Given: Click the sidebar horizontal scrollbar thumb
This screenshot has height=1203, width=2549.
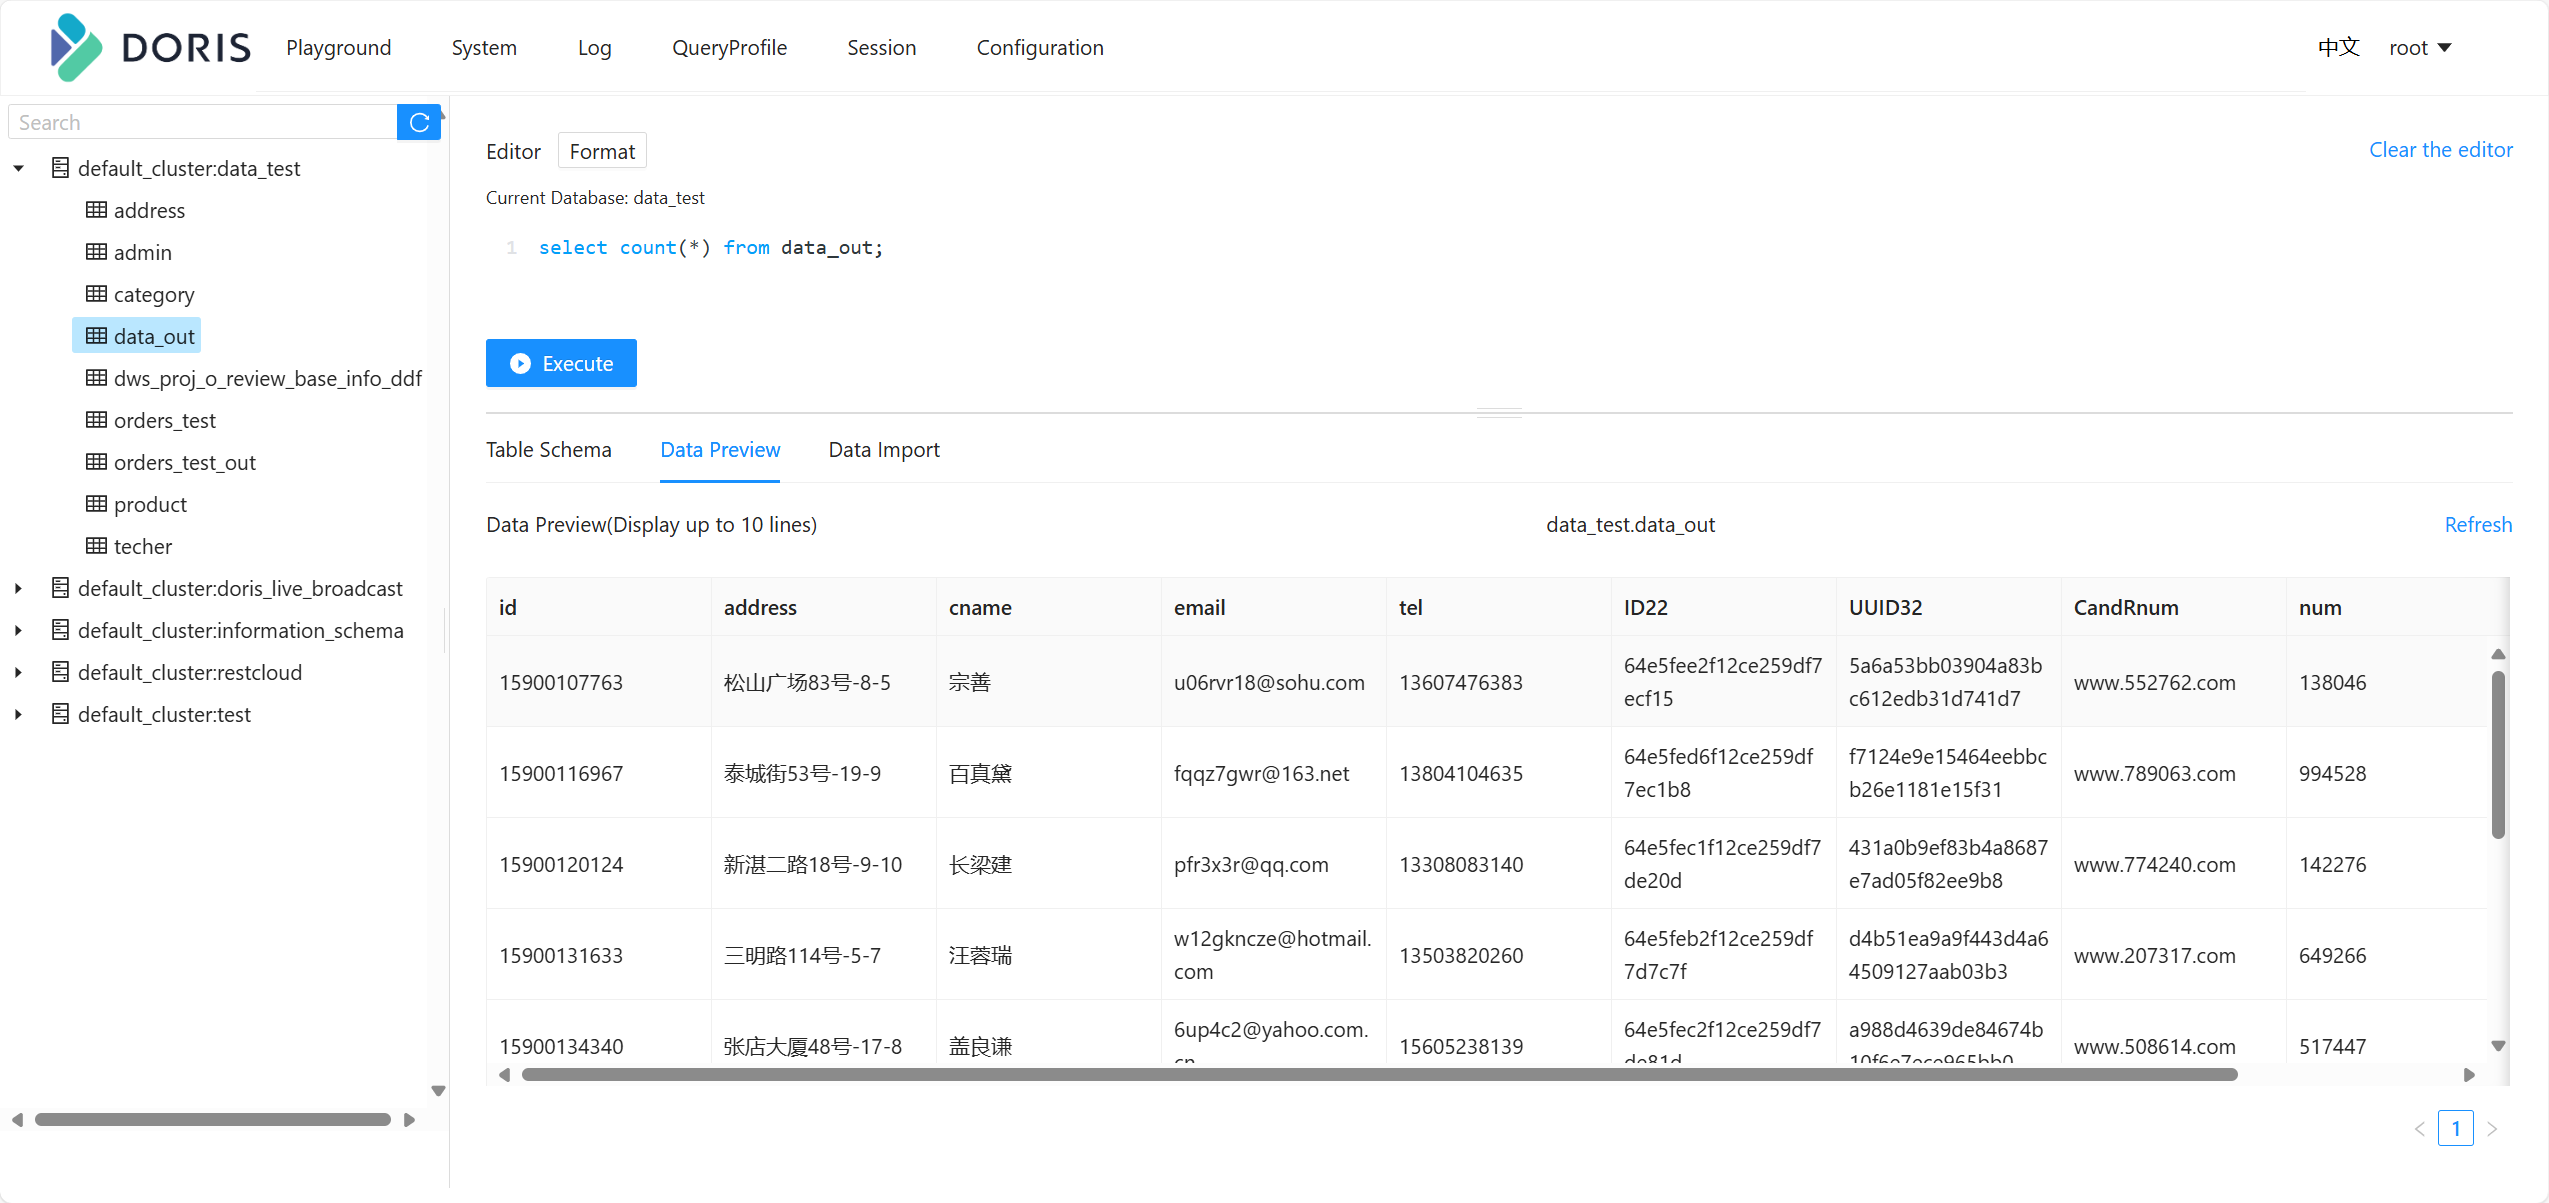Looking at the screenshot, I should click(x=212, y=1120).
